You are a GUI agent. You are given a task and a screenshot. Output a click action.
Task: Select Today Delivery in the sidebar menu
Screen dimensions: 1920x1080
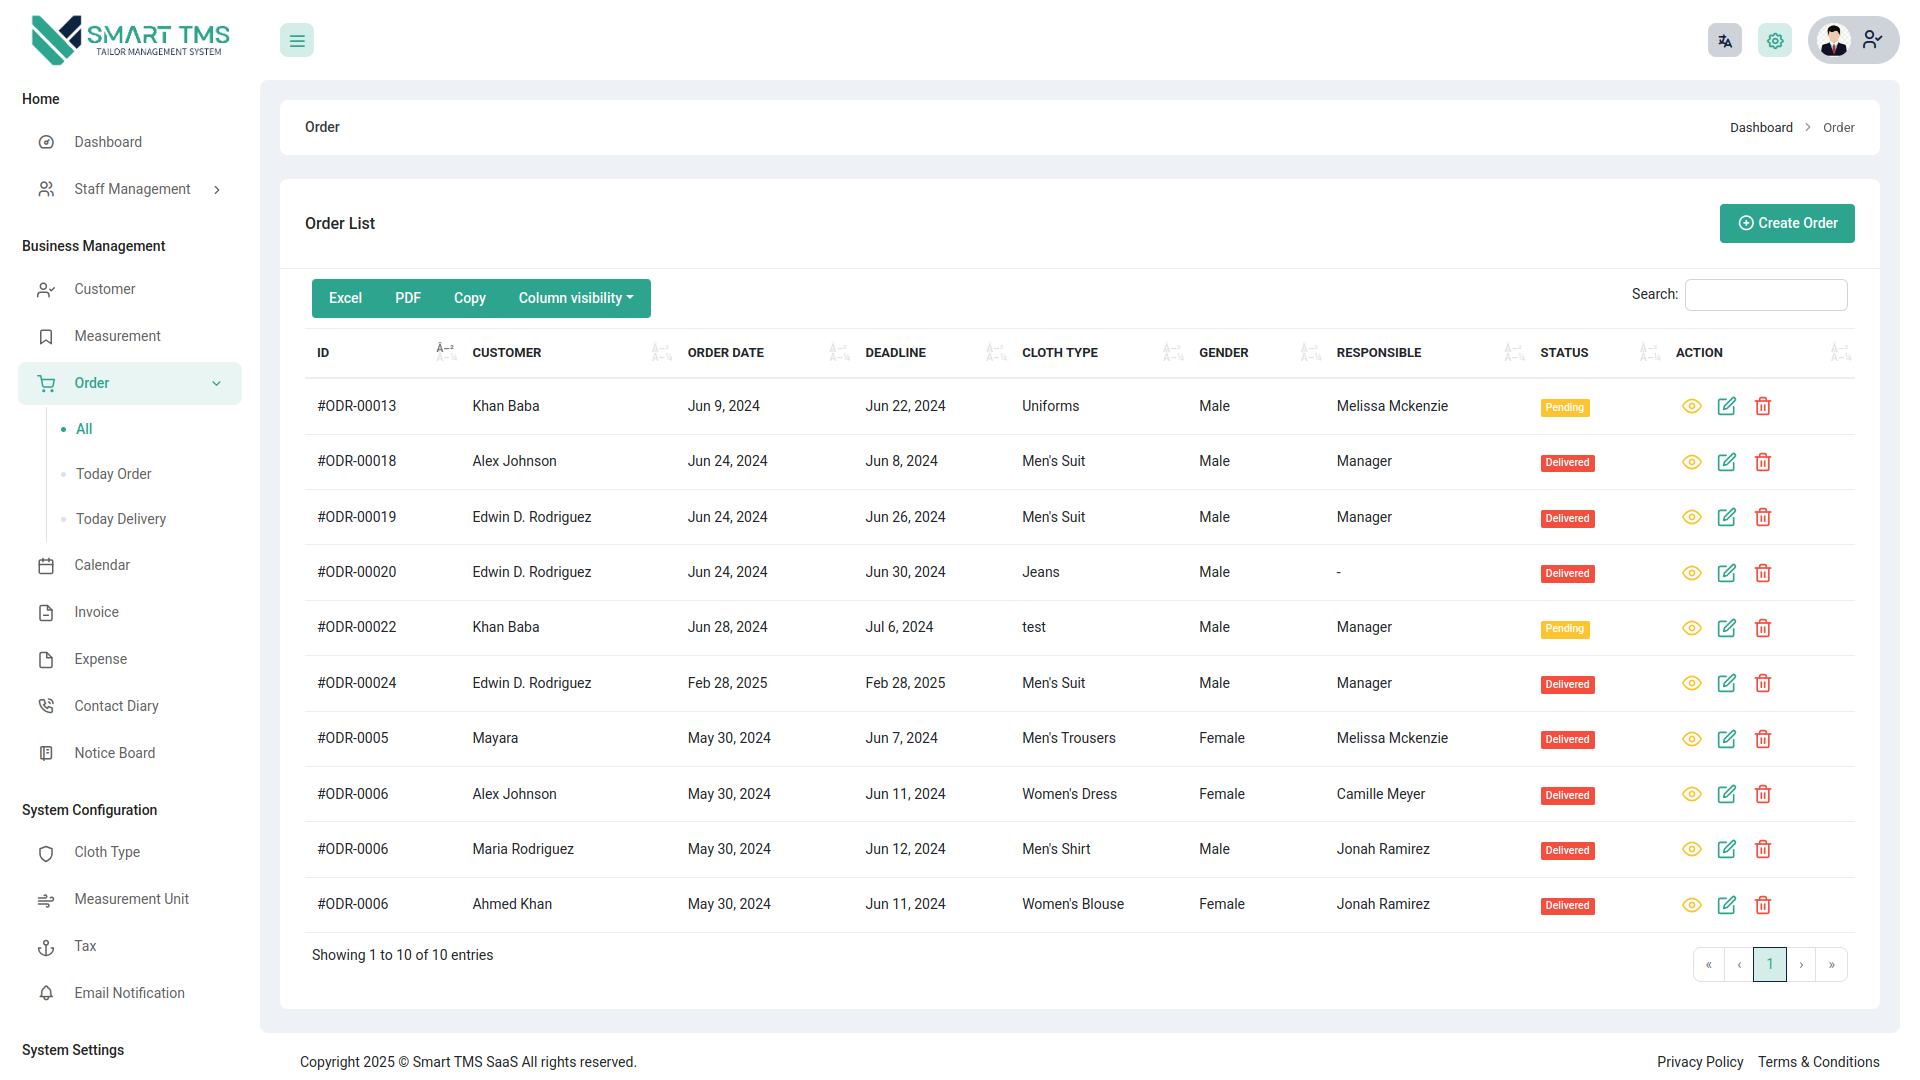(120, 519)
